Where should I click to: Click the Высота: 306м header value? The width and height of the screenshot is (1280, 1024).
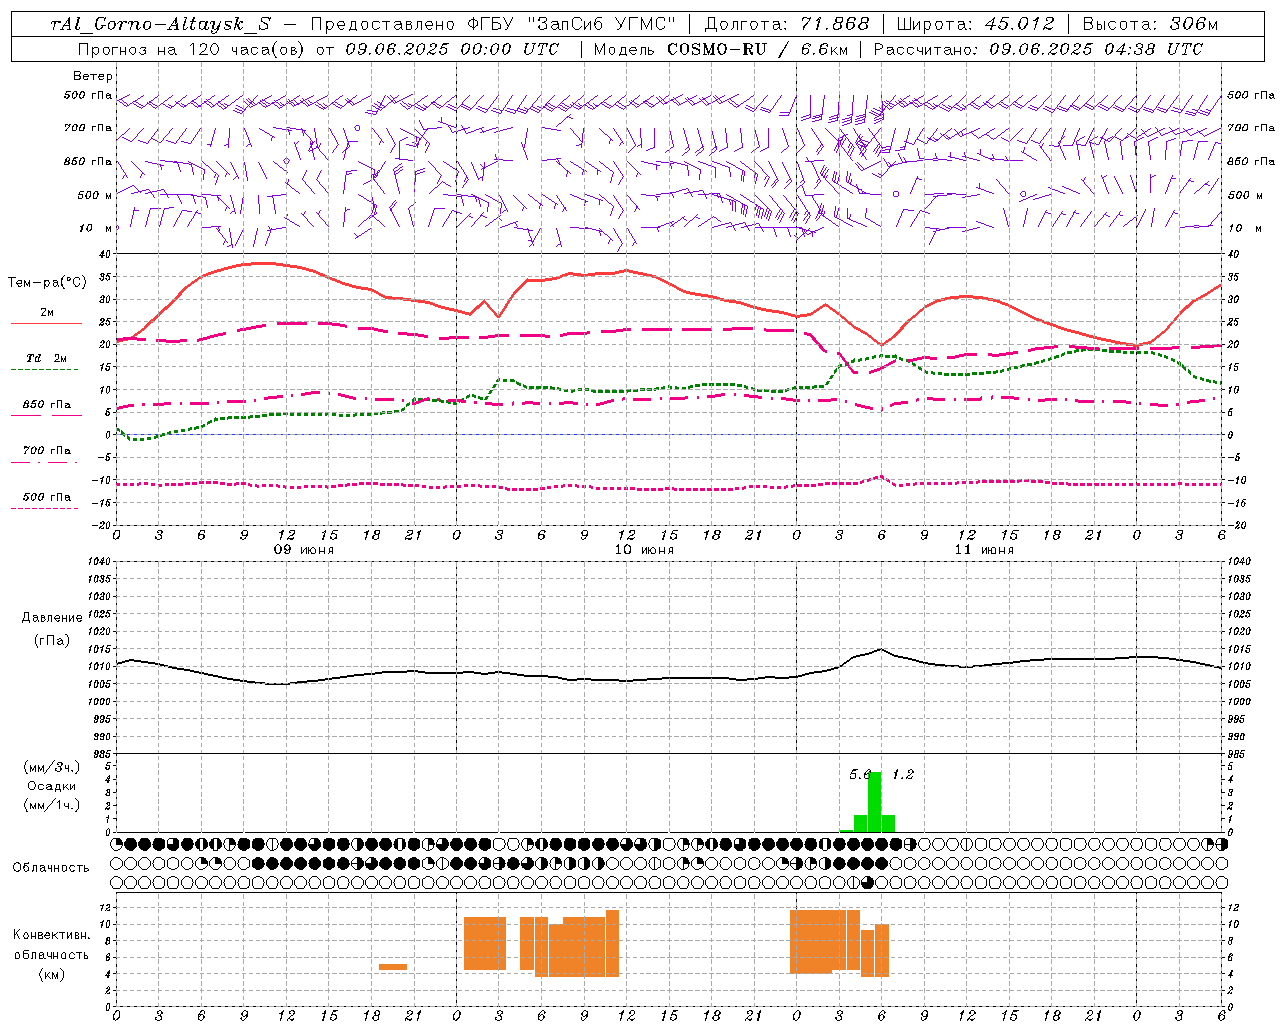[1150, 24]
